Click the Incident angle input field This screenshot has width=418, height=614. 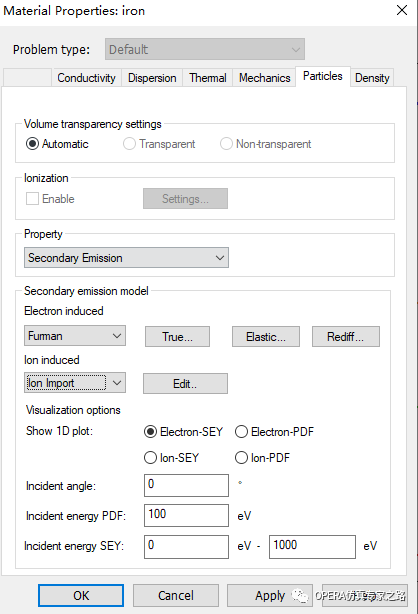(186, 486)
